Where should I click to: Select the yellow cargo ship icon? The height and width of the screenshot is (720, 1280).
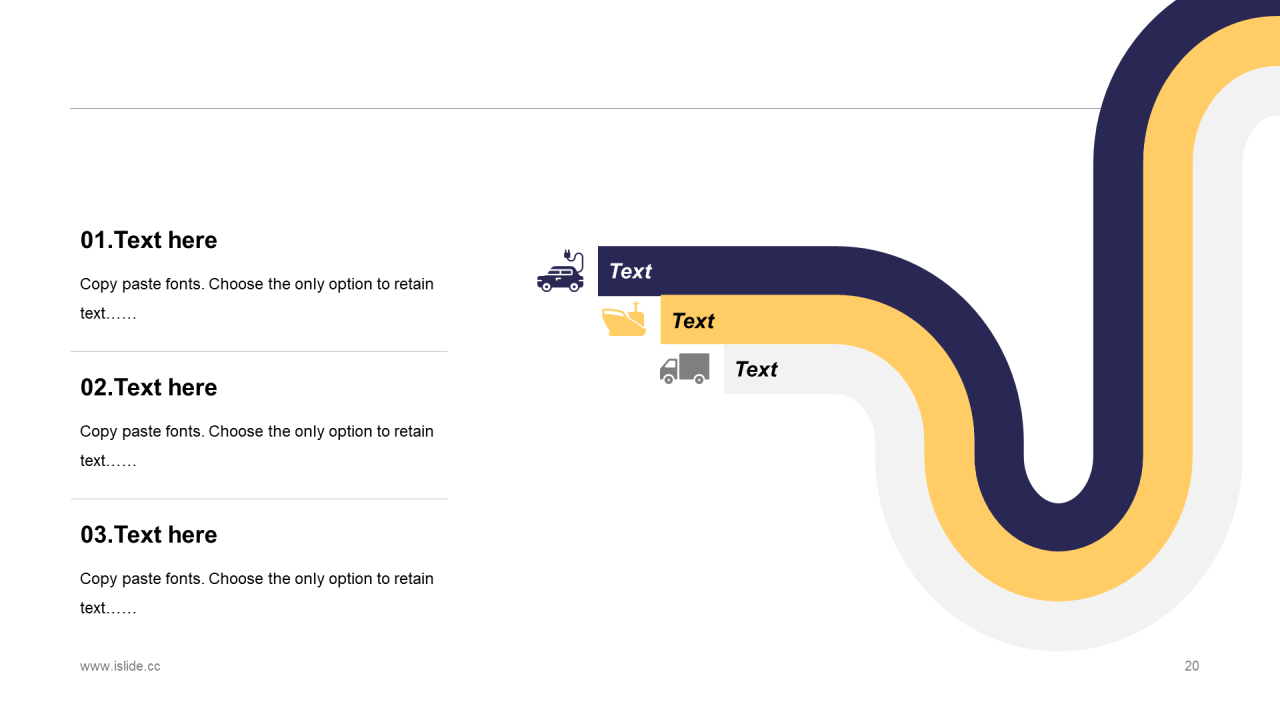(x=624, y=320)
